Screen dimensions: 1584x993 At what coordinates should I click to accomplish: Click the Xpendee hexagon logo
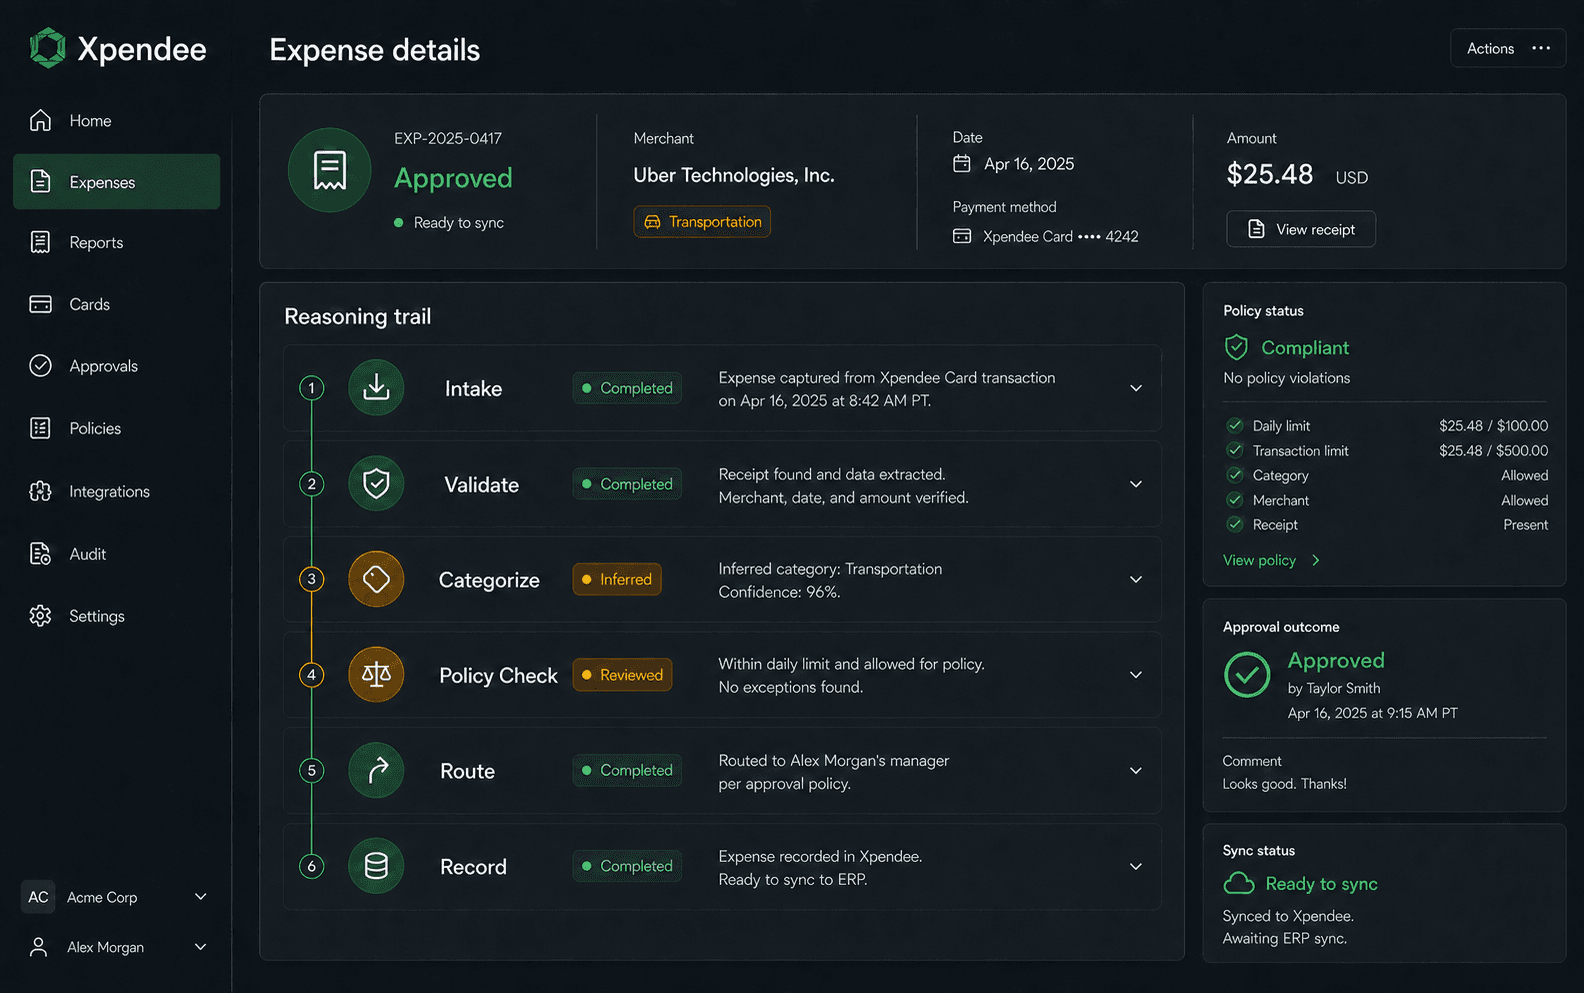coord(47,48)
